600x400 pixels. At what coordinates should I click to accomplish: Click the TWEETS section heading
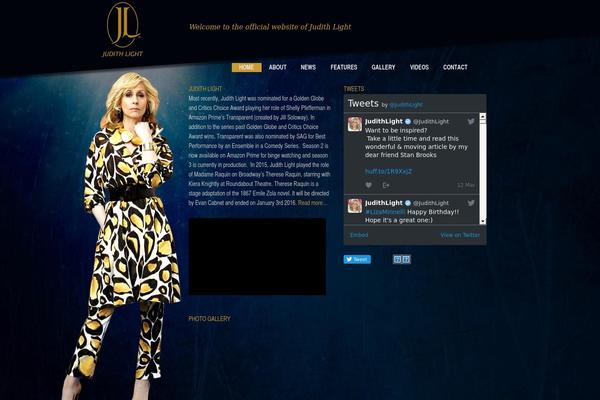point(354,89)
